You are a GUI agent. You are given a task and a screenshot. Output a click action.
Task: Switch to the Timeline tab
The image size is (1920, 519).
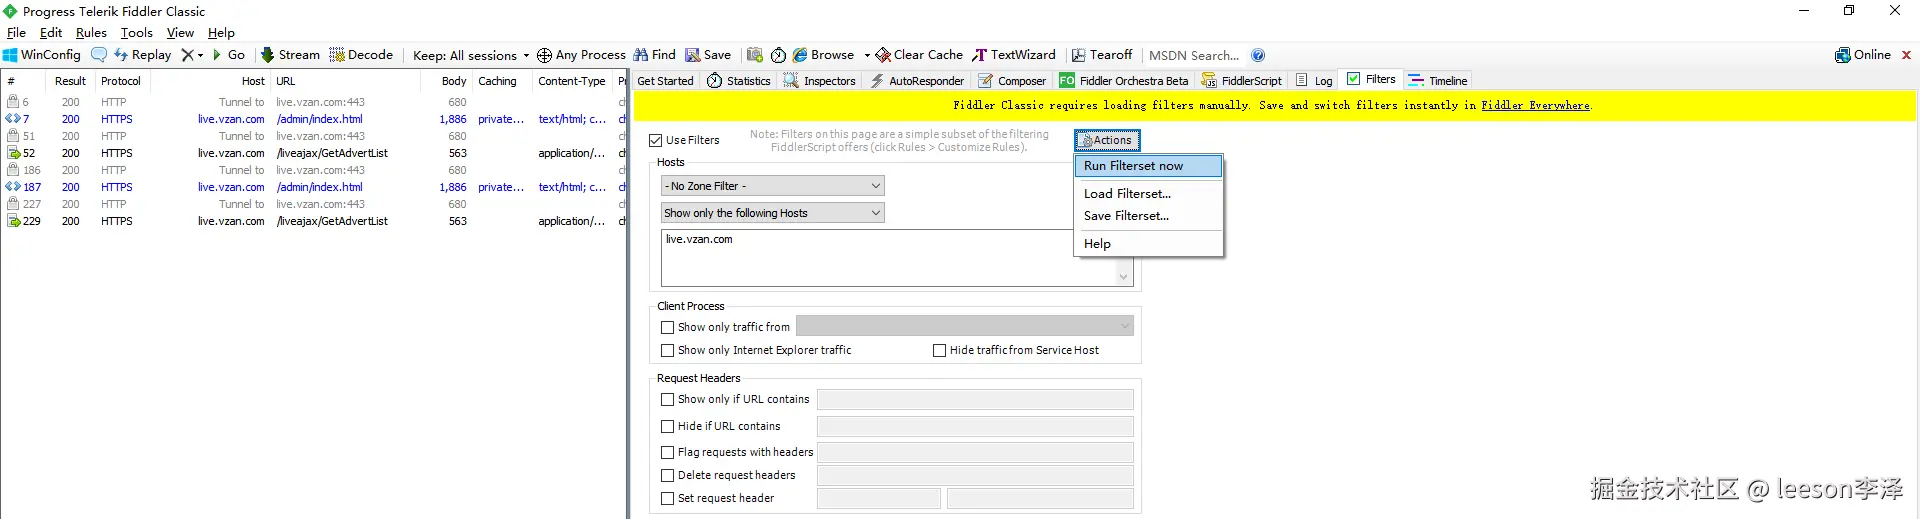point(1438,81)
